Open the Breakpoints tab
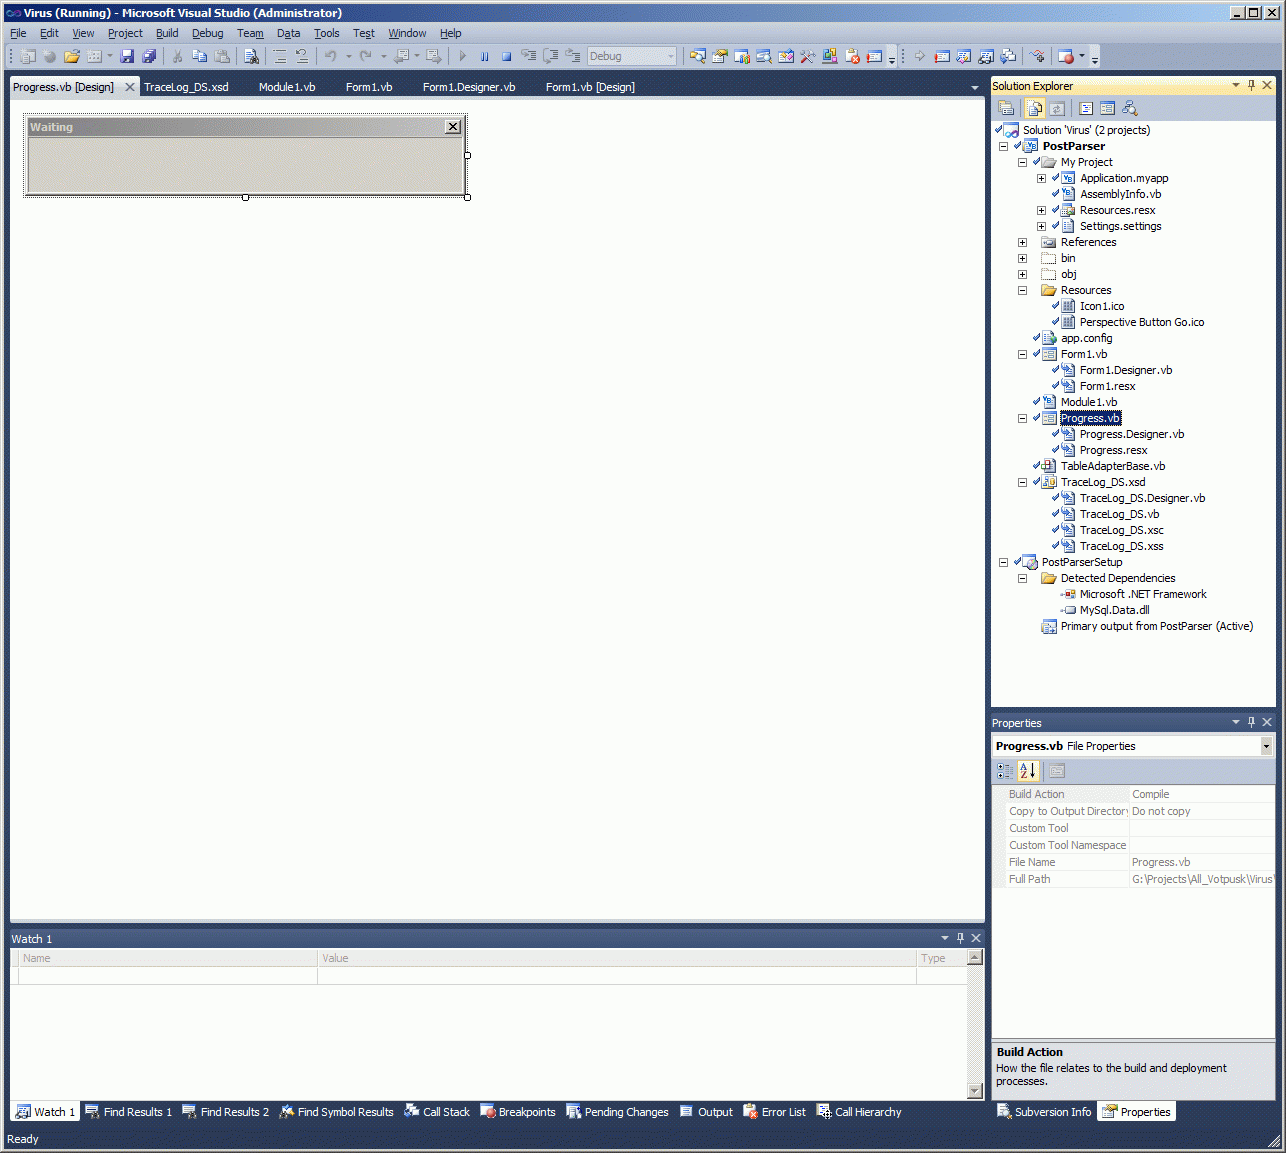Viewport: 1286px width, 1153px height. point(518,1111)
